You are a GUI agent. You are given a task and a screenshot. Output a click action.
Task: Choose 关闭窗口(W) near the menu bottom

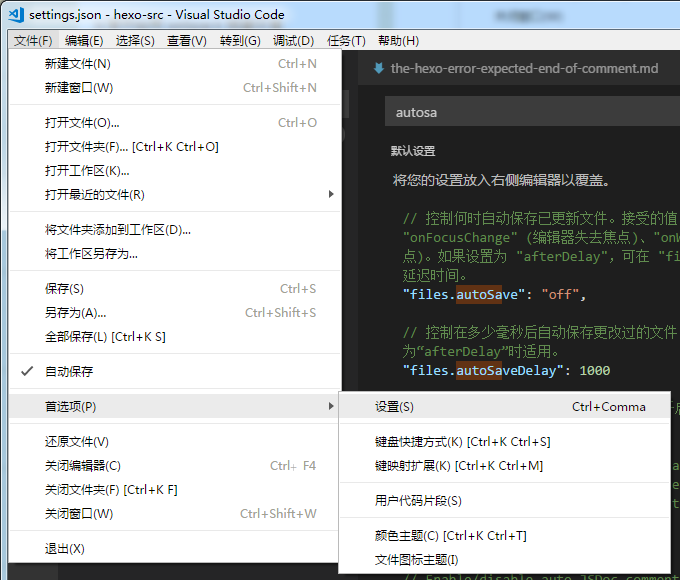pos(175,514)
